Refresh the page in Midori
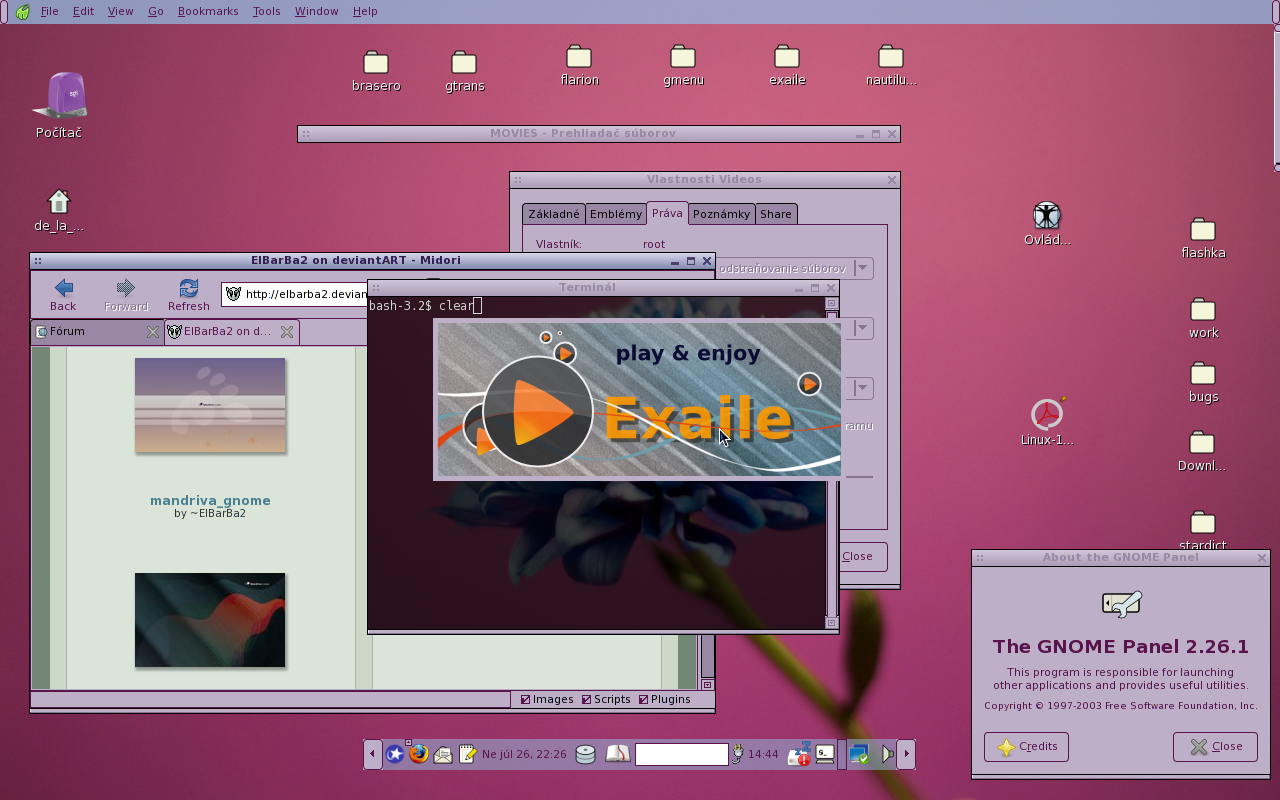 (x=189, y=295)
